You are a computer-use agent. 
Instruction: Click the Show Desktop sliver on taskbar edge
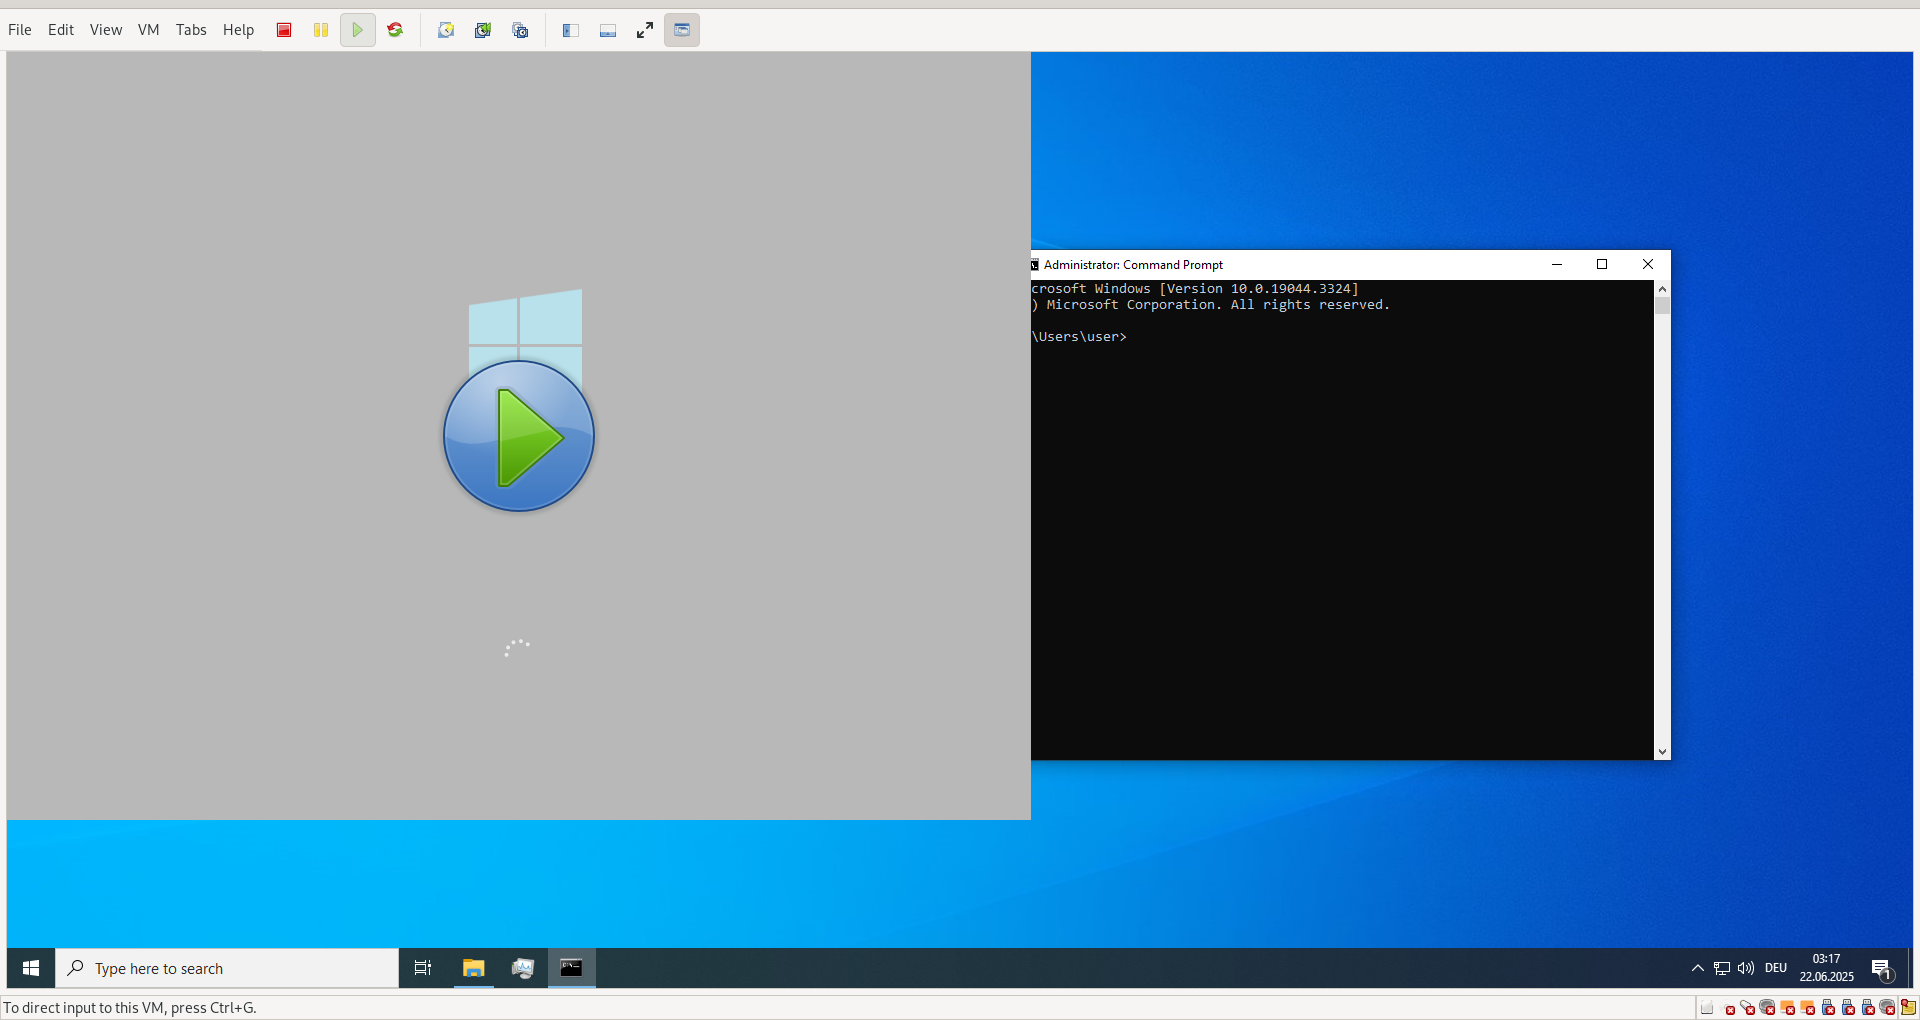pos(1910,968)
